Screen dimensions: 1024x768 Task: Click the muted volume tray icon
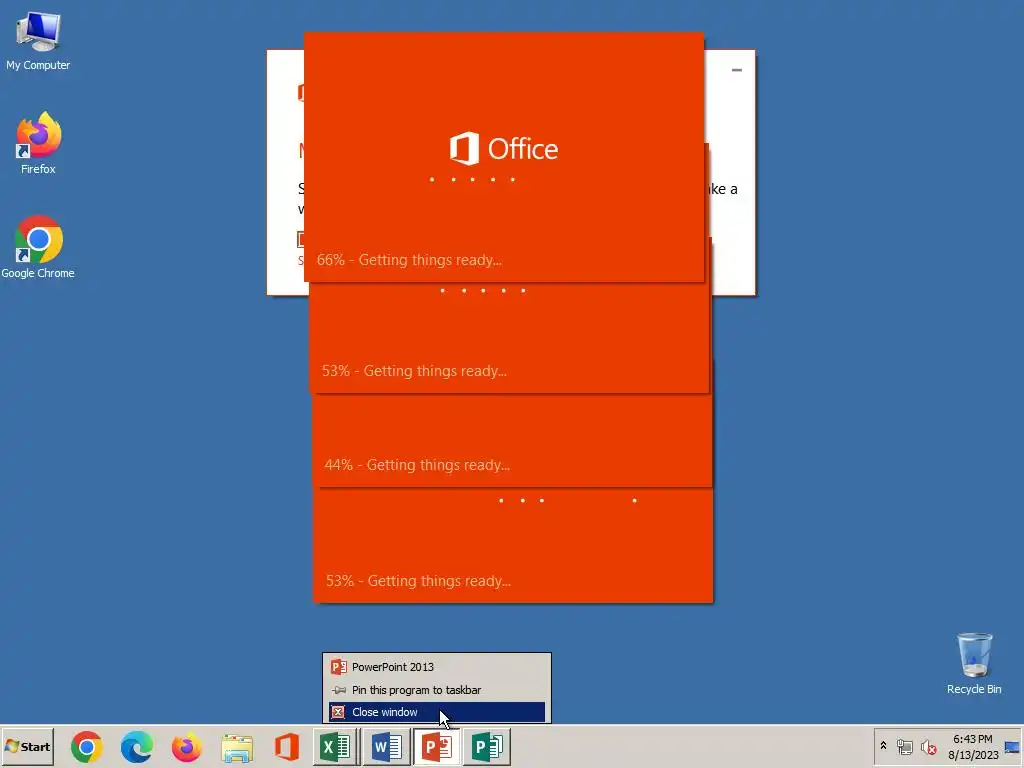click(x=928, y=746)
